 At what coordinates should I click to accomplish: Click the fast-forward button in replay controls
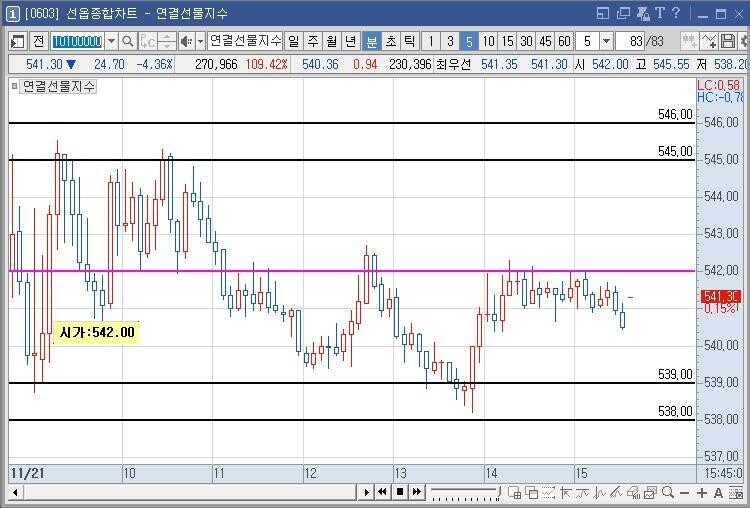416,492
